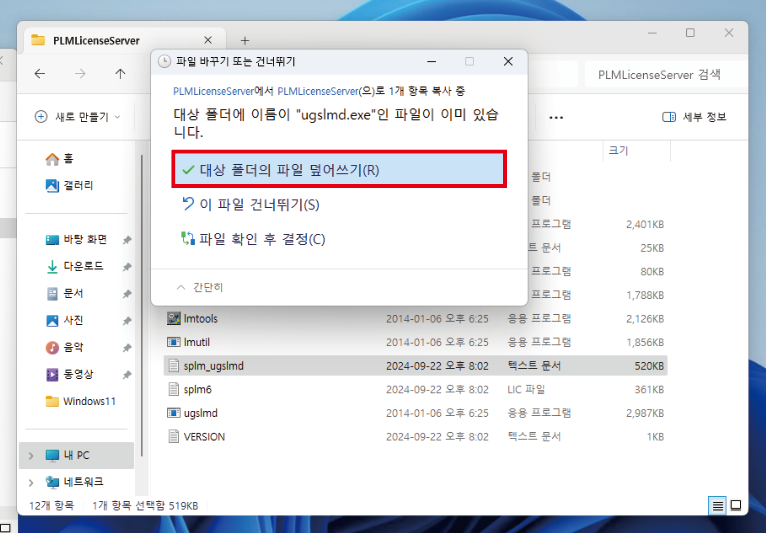766x533 pixels.
Task: Select the PLMLicenseServer tab
Action: click(x=124, y=40)
